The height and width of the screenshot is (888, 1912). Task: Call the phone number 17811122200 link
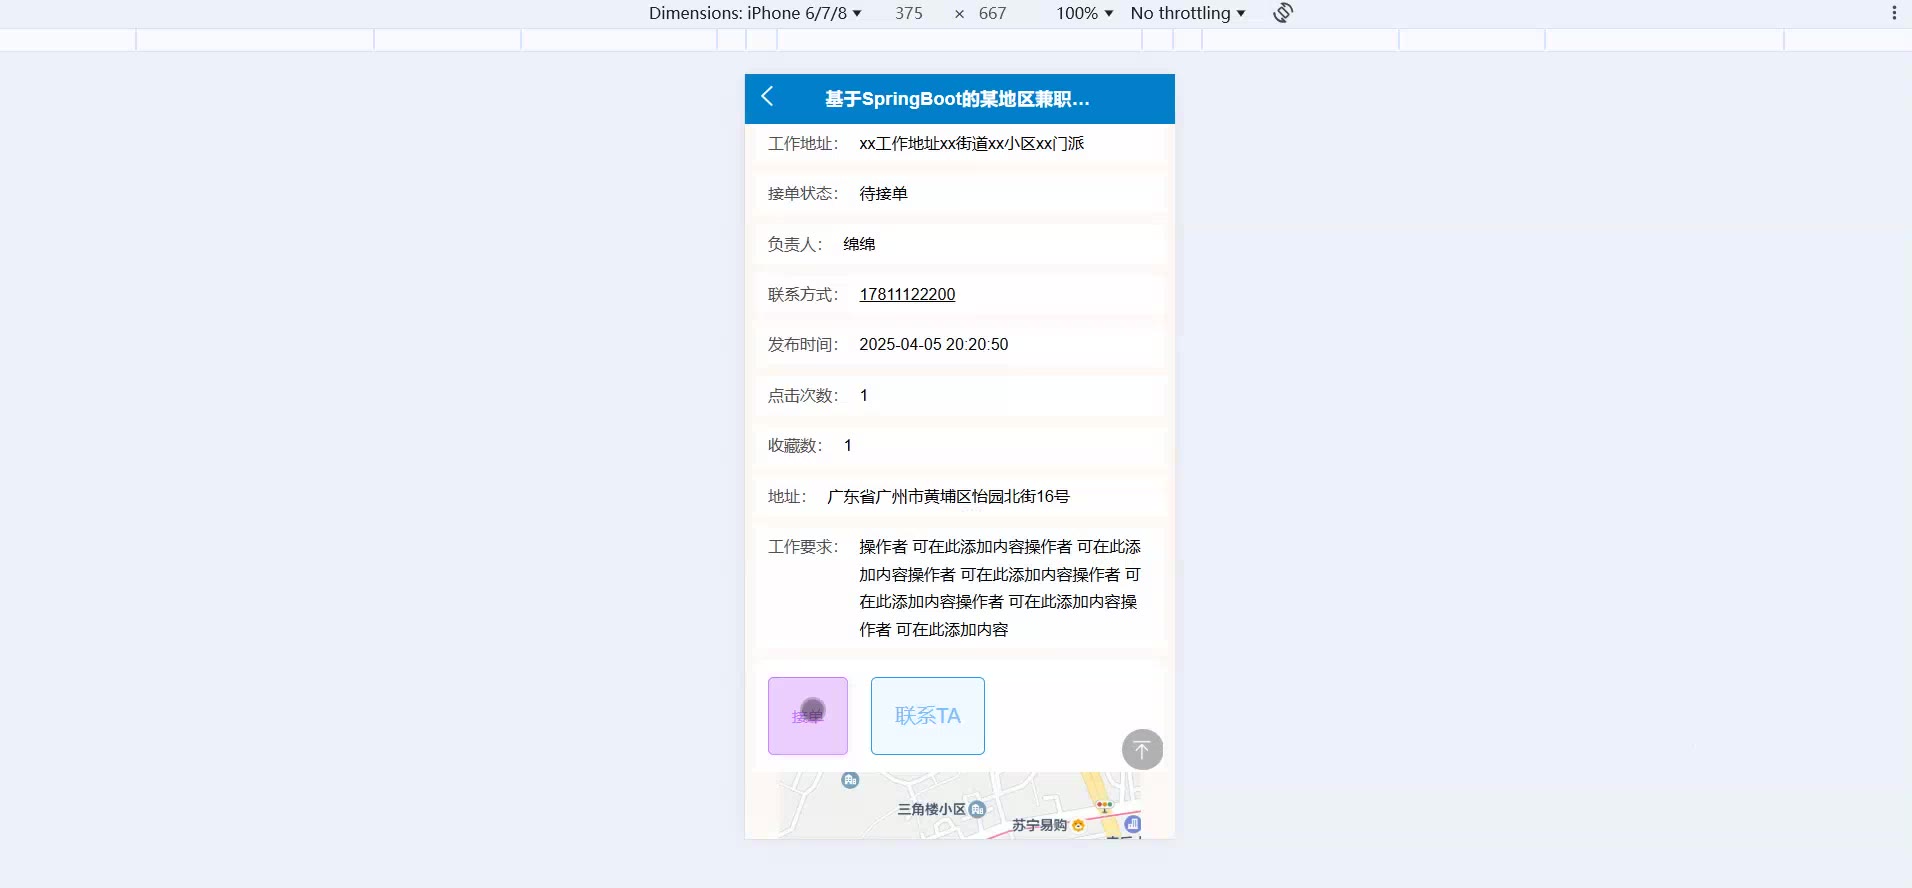click(907, 294)
